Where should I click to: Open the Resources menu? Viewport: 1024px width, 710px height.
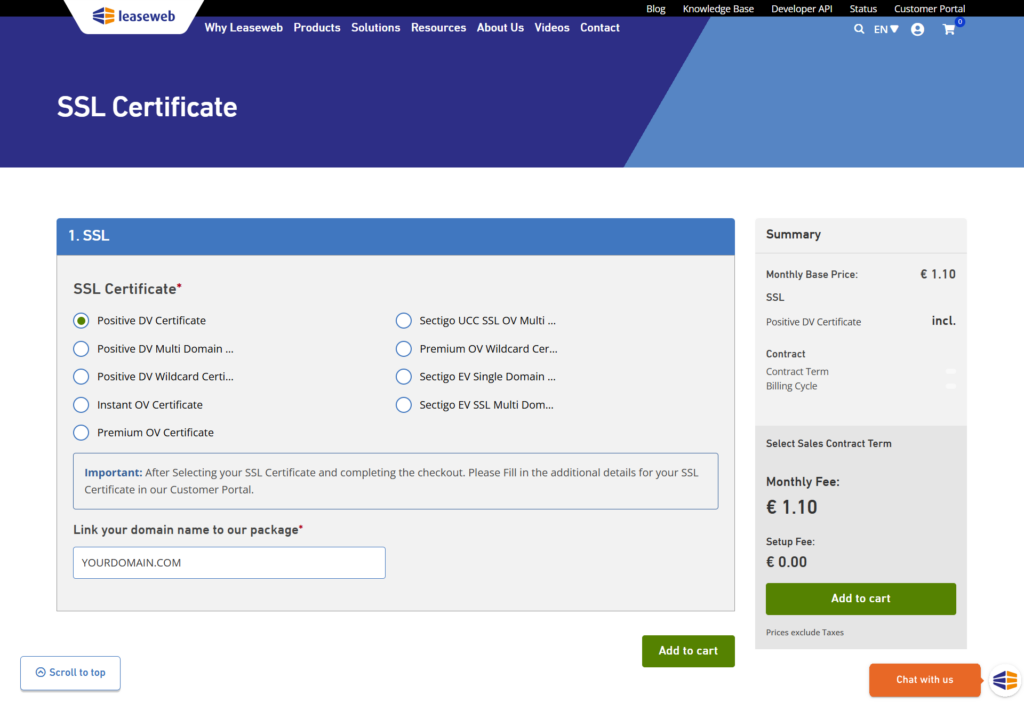click(438, 27)
